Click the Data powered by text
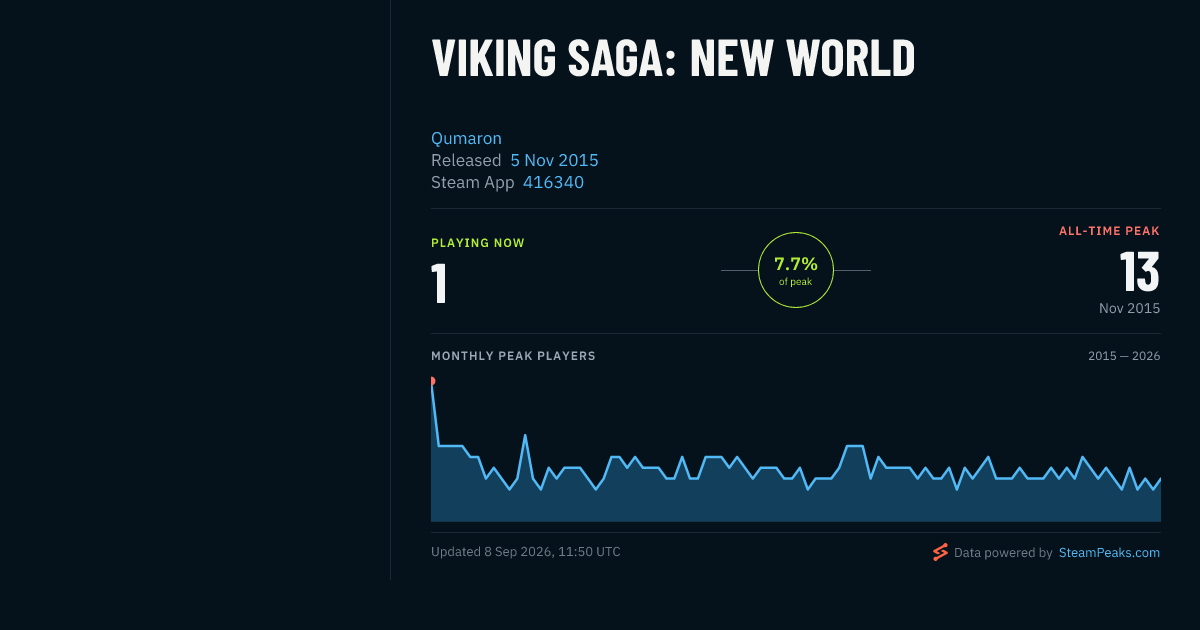Viewport: 1200px width, 630px height. pyautogui.click(x=1003, y=552)
